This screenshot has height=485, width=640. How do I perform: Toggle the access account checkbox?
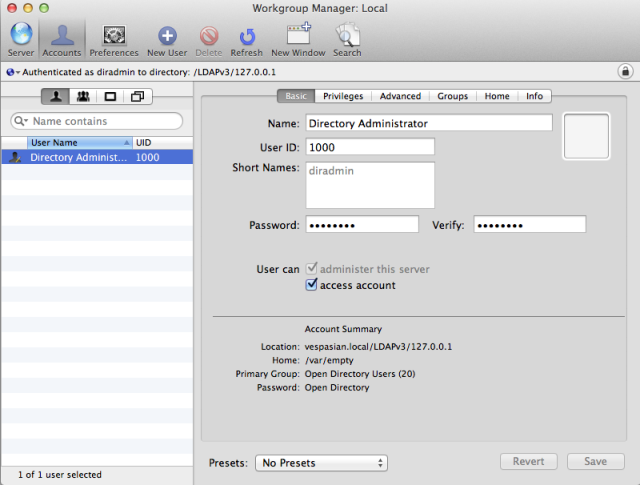311,285
